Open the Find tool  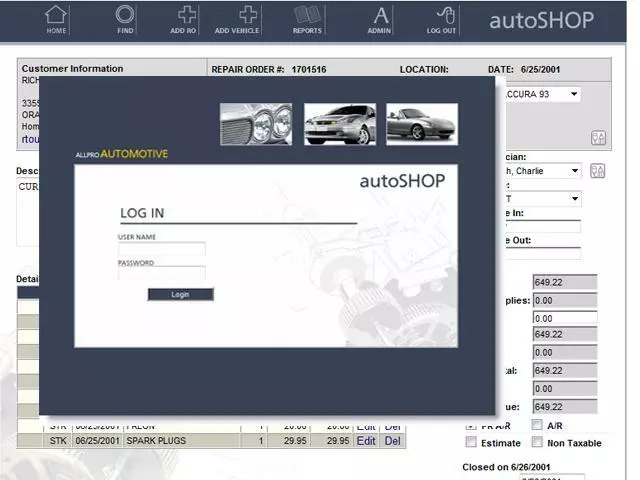pos(125,20)
